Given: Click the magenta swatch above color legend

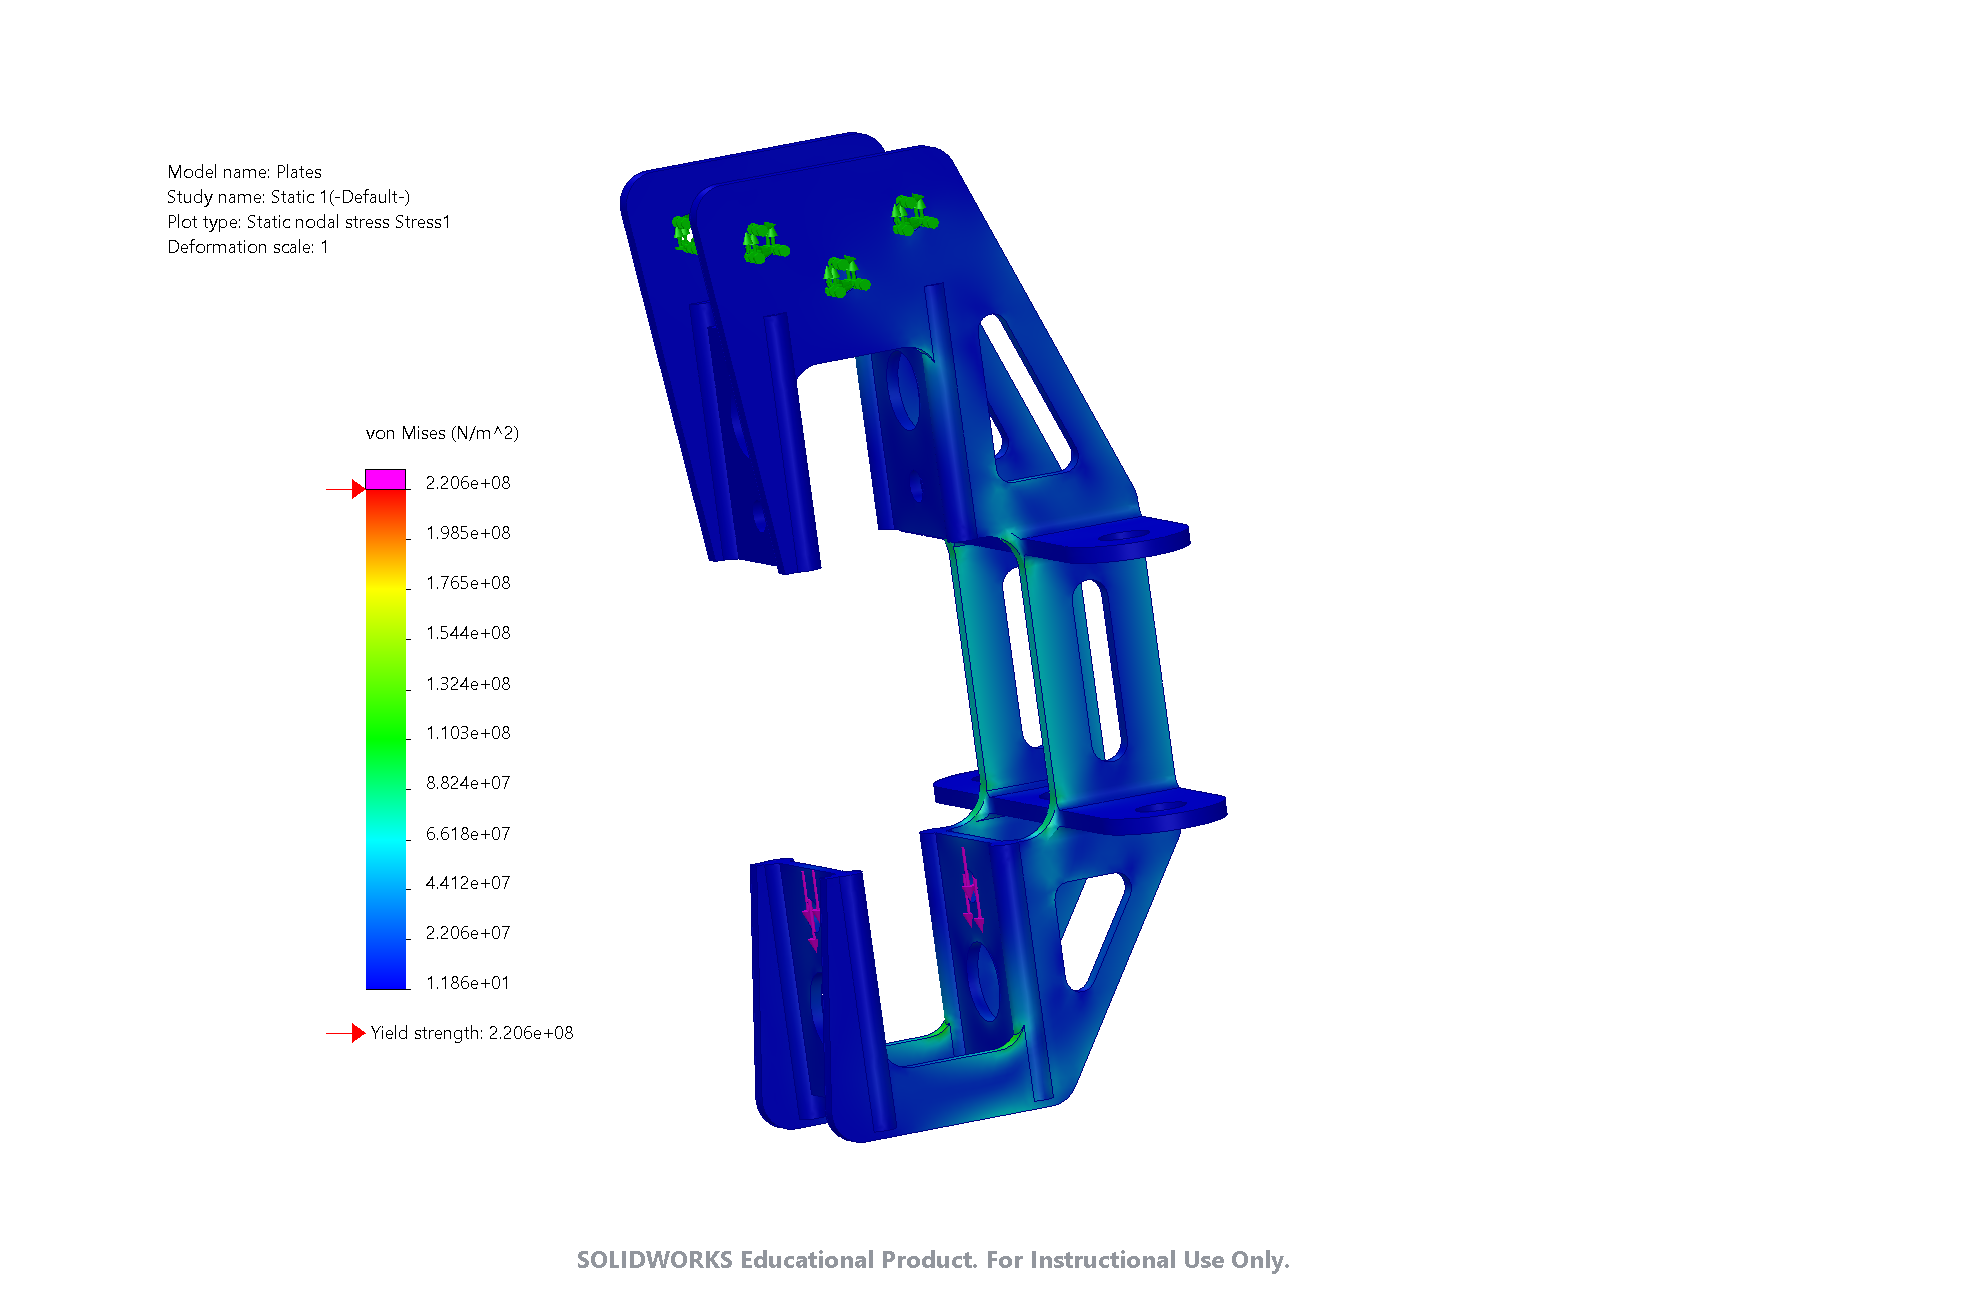Looking at the screenshot, I should pyautogui.click(x=385, y=479).
